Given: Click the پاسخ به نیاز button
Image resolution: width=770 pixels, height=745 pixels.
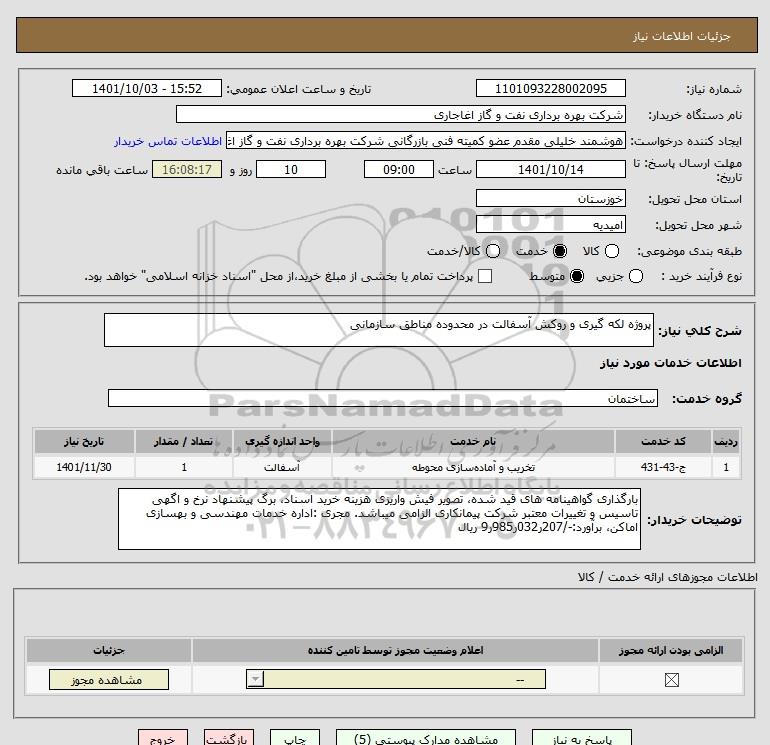Looking at the screenshot, I should coord(581,738).
